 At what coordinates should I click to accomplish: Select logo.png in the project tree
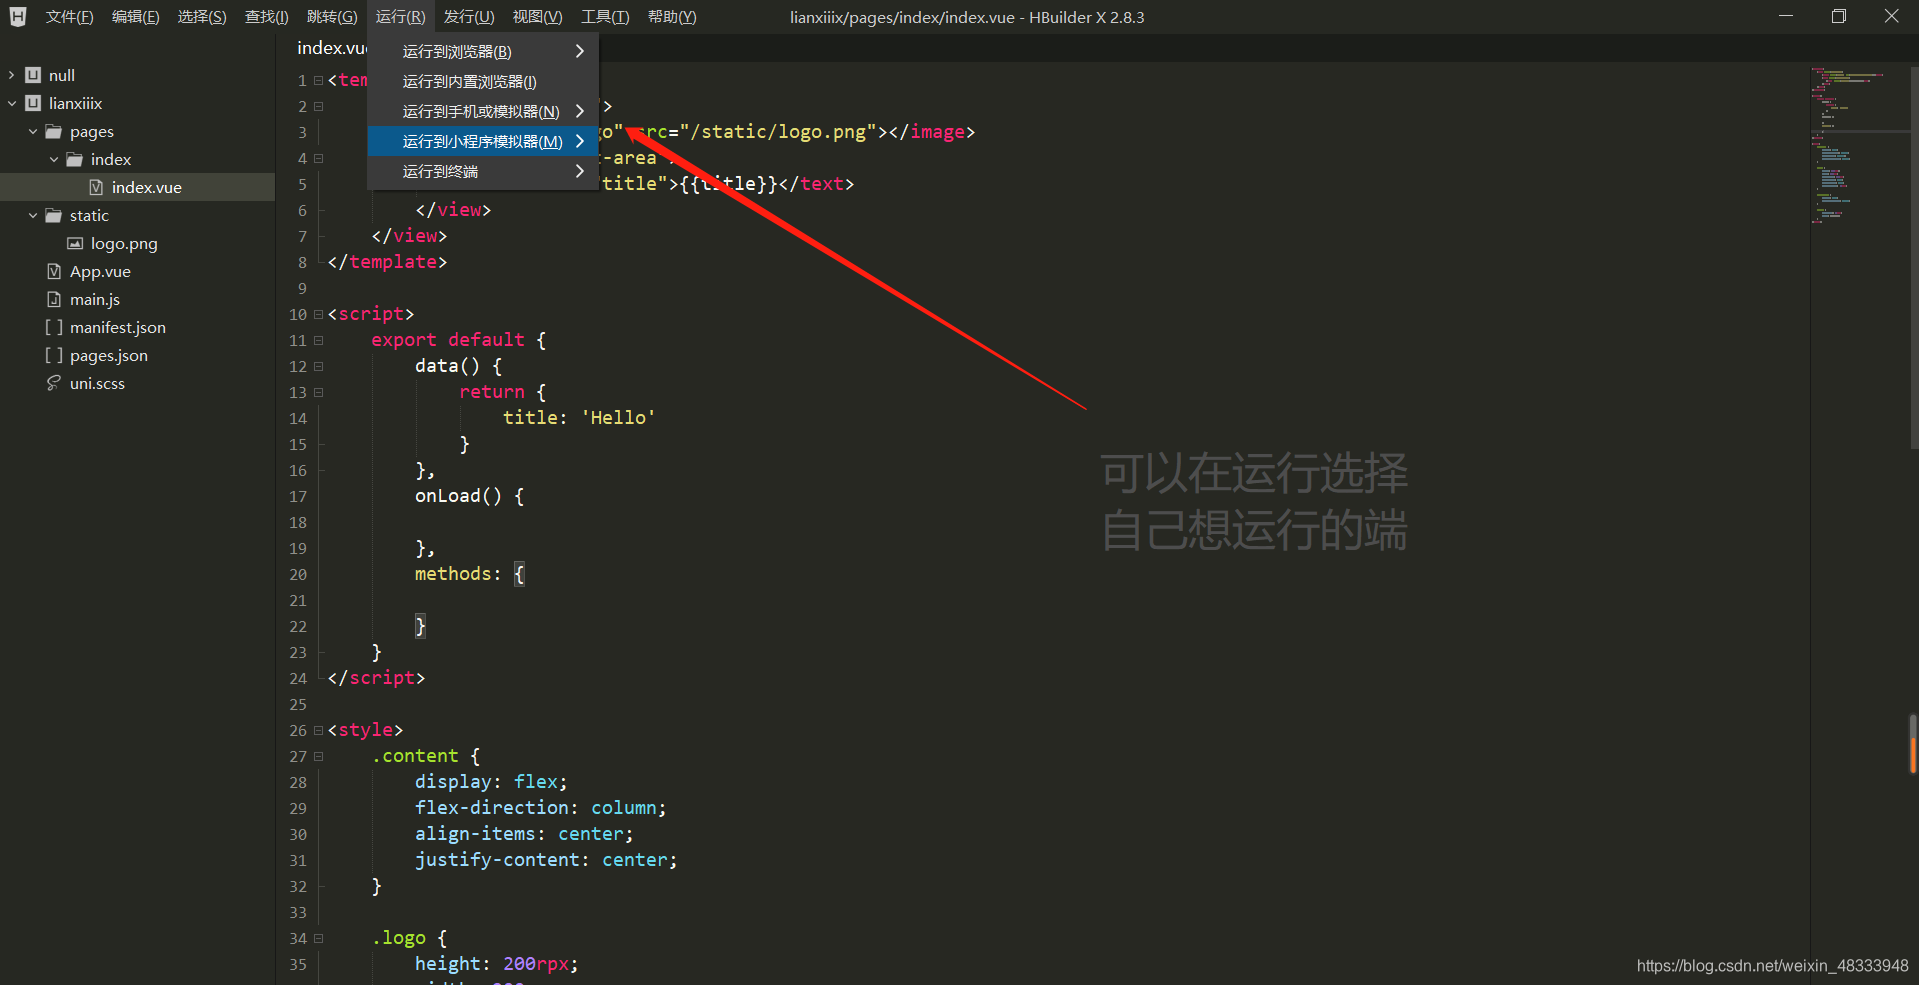124,243
